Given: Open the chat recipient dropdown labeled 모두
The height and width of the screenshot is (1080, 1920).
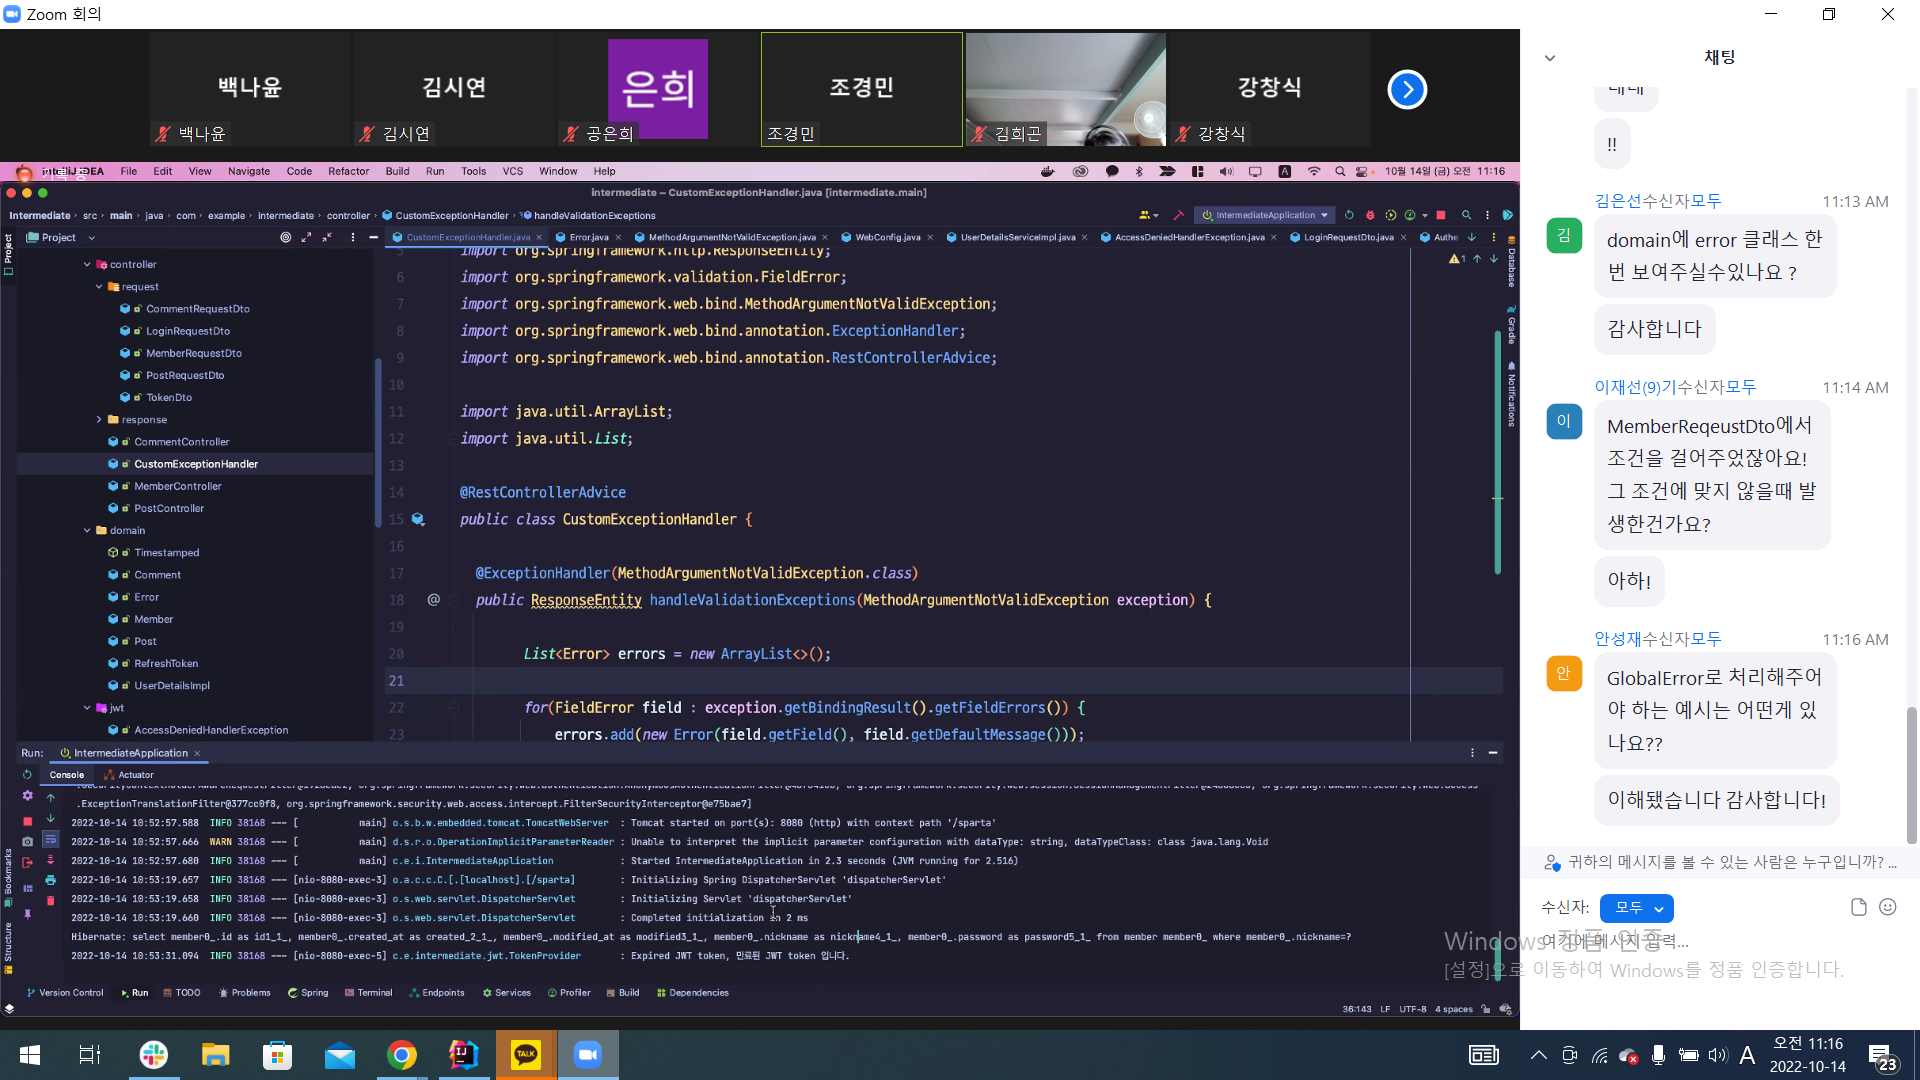Looking at the screenshot, I should pyautogui.click(x=1636, y=908).
